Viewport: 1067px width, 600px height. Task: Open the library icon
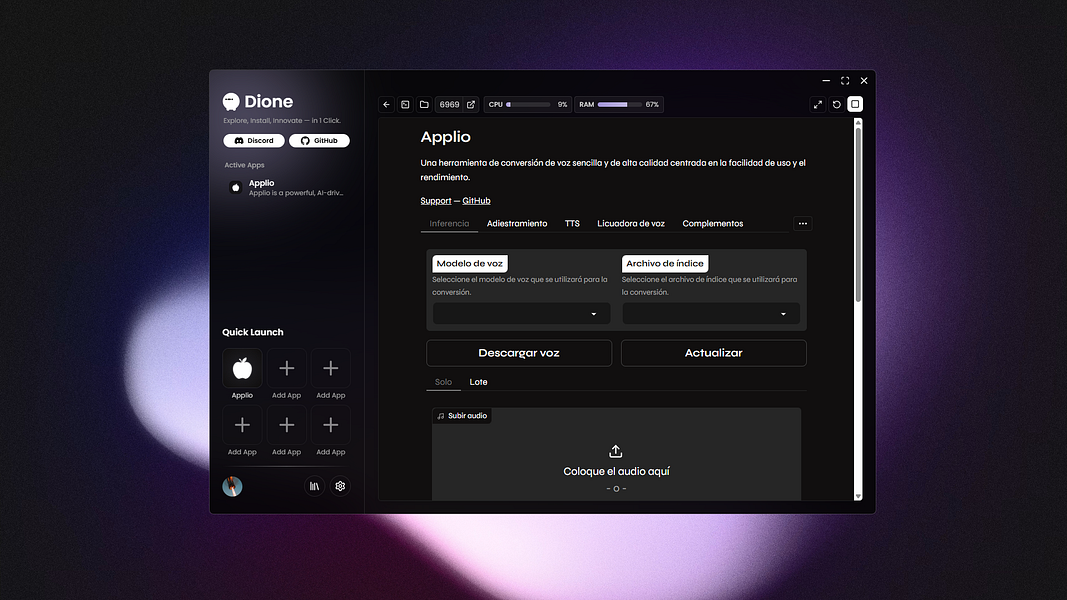coord(314,486)
